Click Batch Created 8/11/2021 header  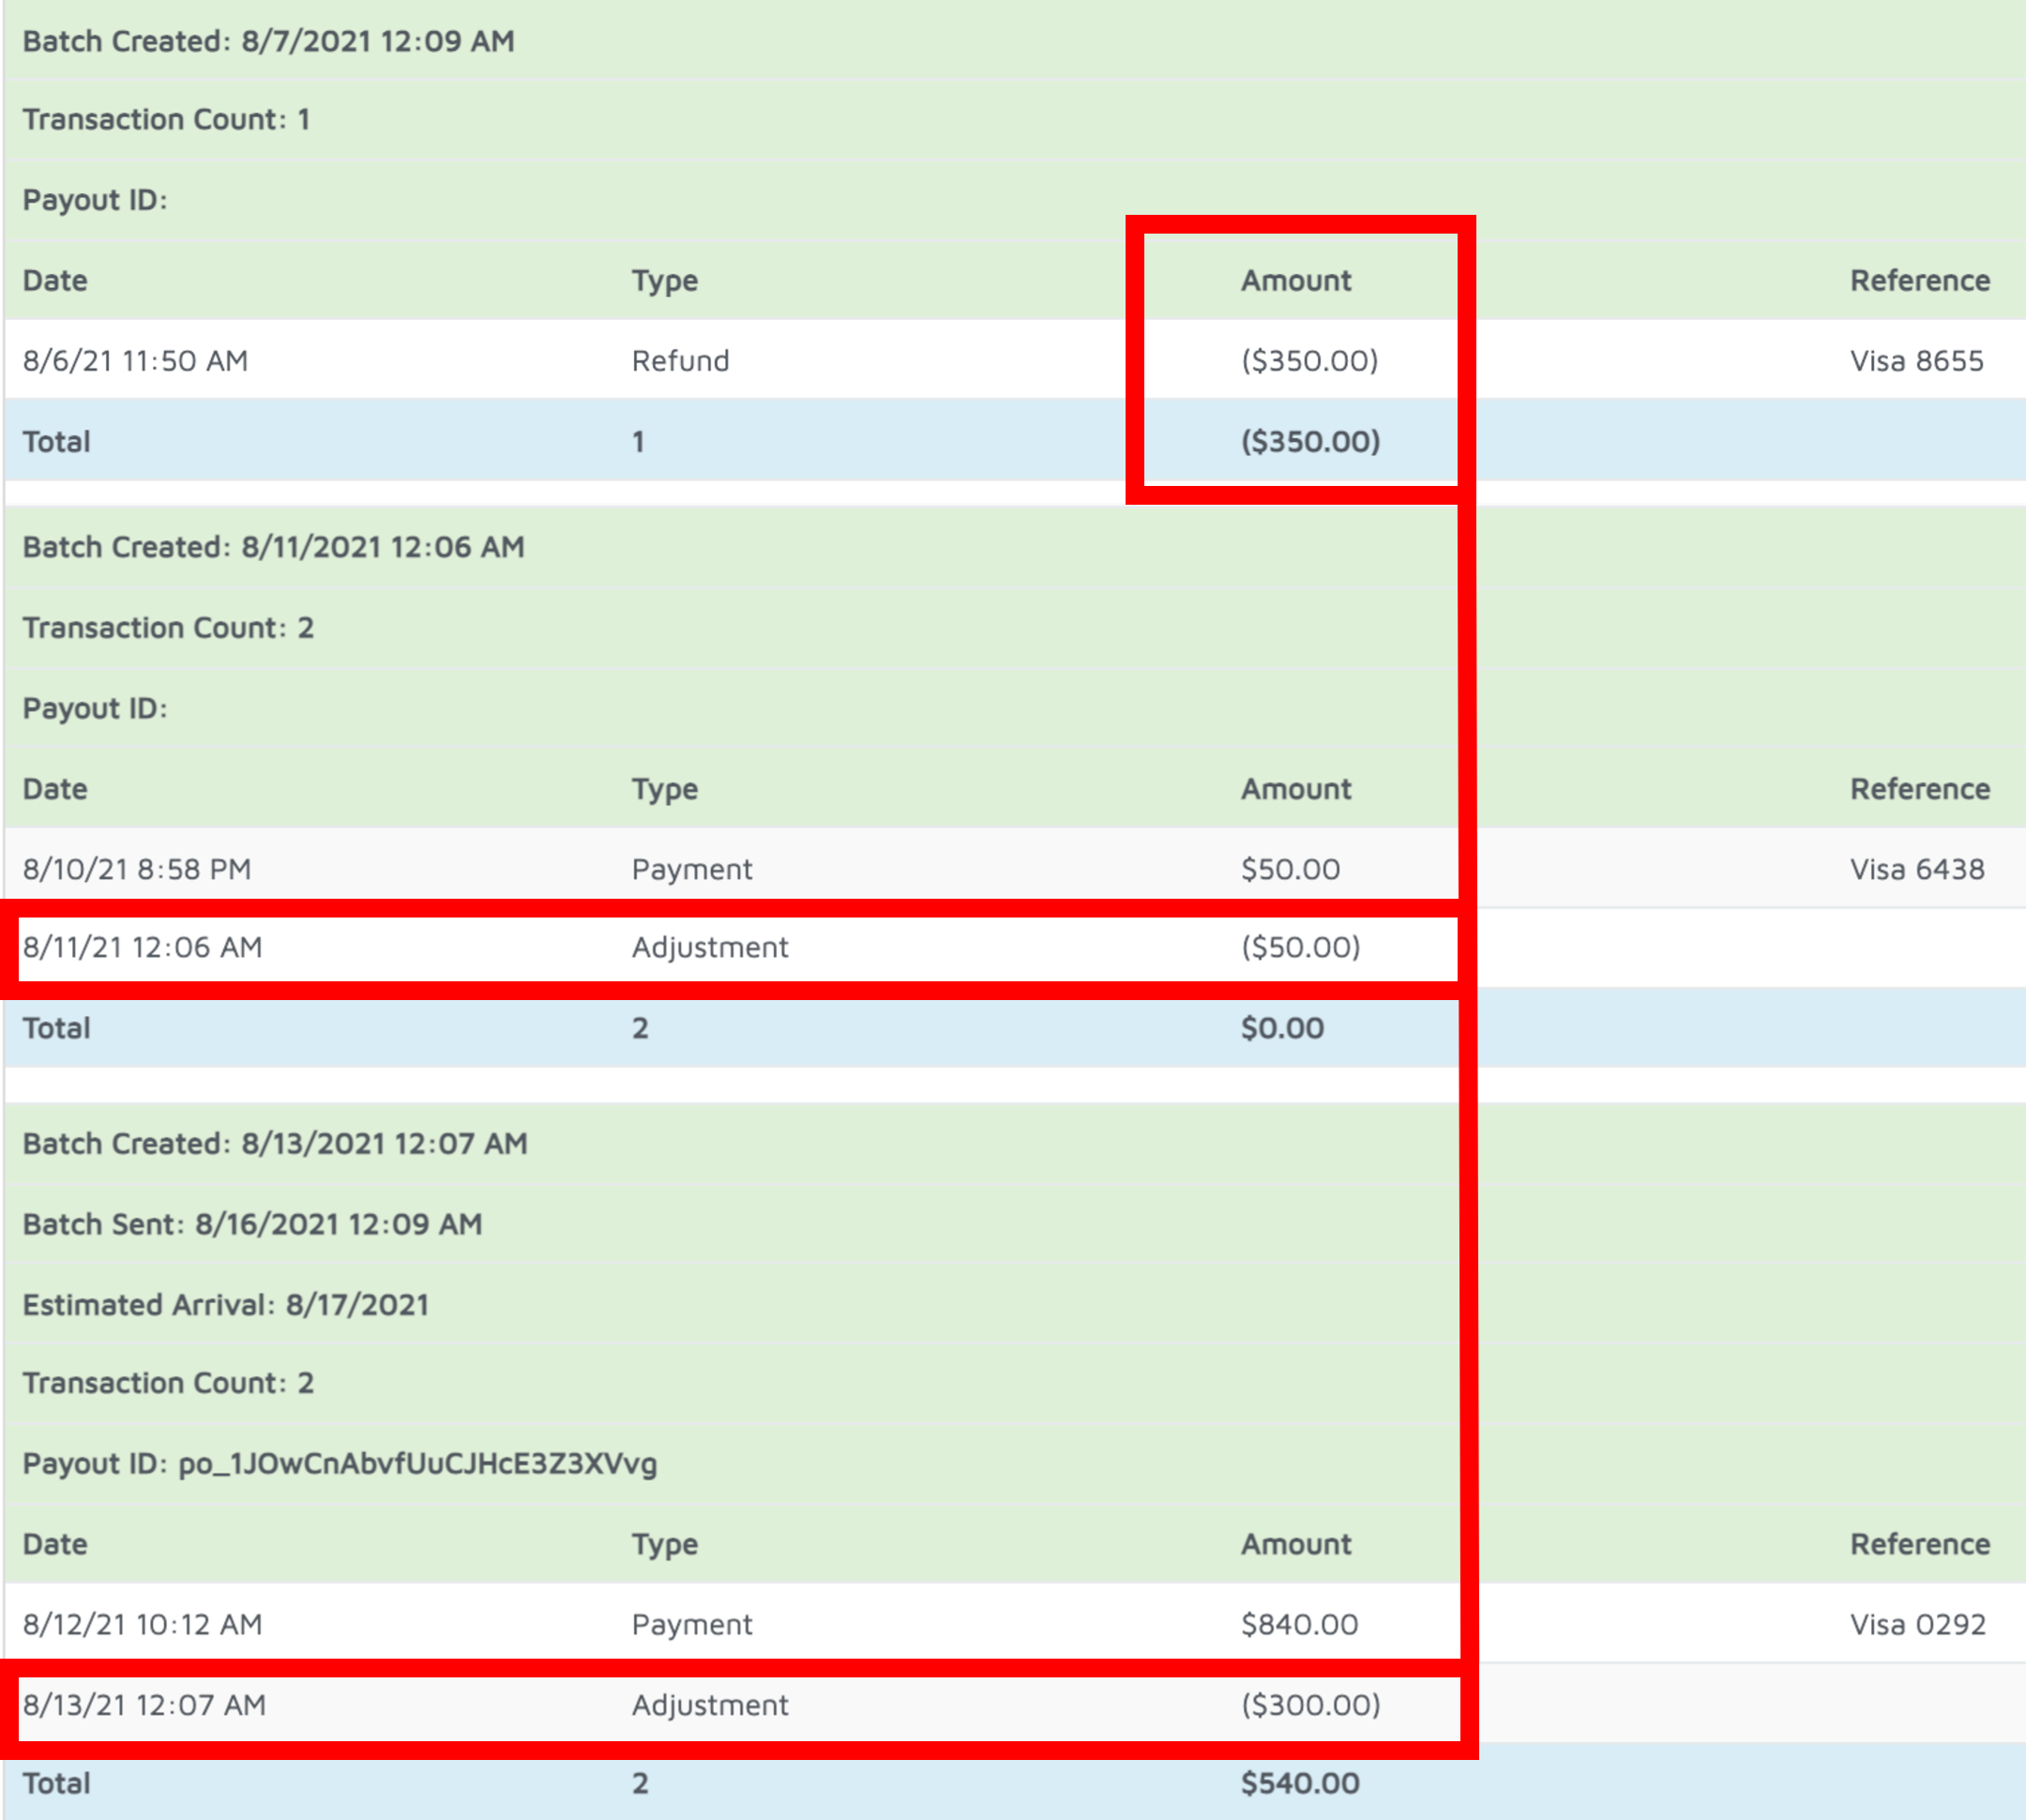click(273, 547)
